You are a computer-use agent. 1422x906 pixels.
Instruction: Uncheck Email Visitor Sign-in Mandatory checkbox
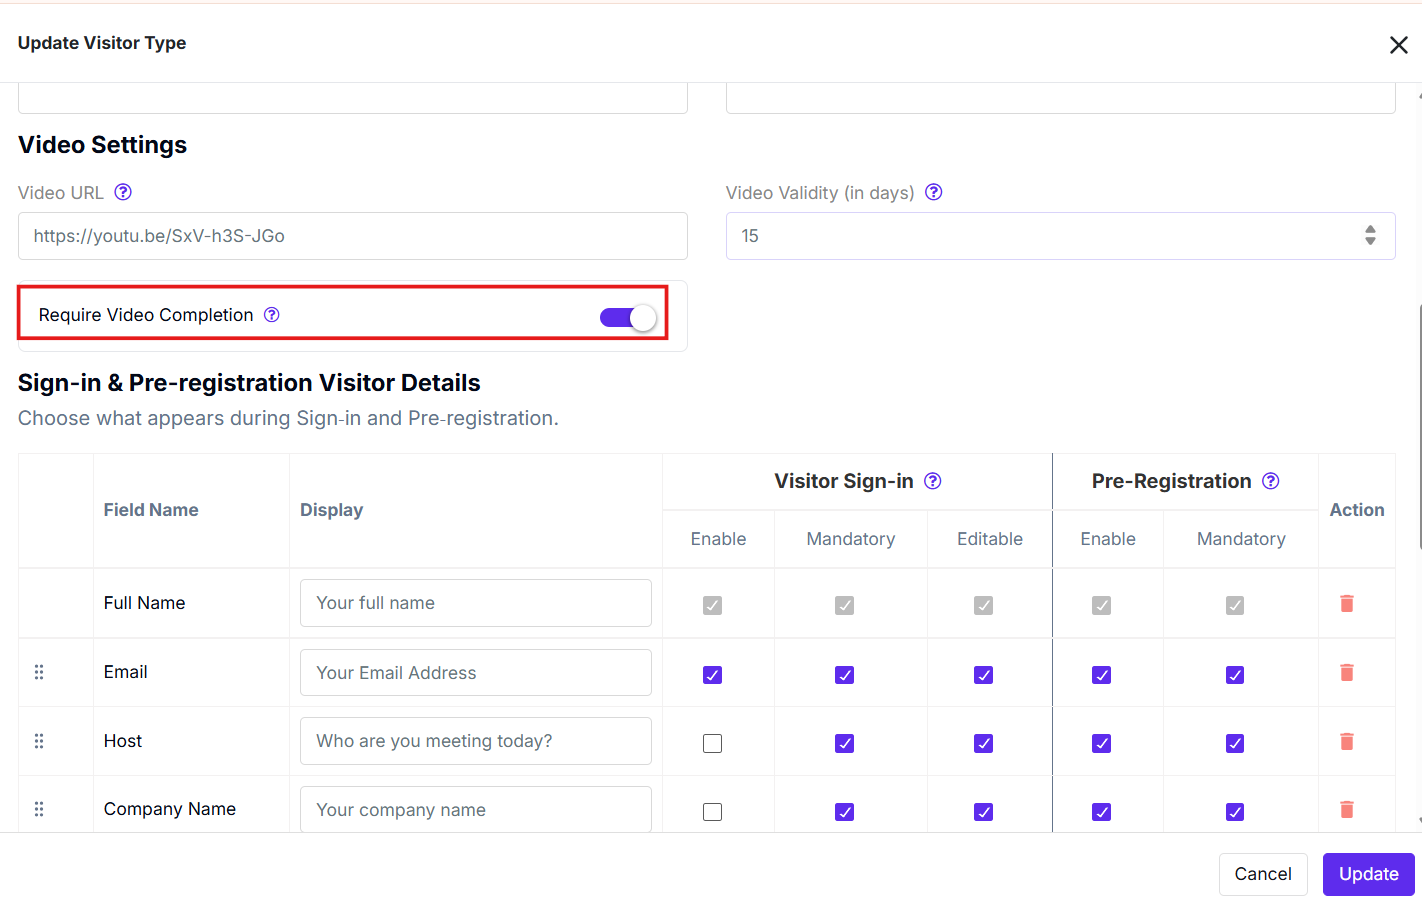tap(845, 675)
